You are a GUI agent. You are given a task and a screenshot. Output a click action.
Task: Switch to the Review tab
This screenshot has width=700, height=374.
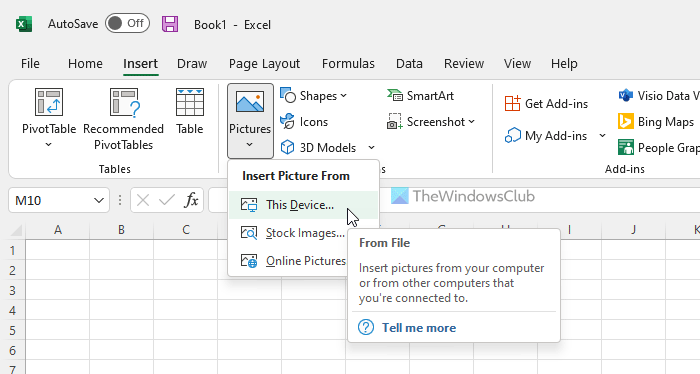[464, 63]
